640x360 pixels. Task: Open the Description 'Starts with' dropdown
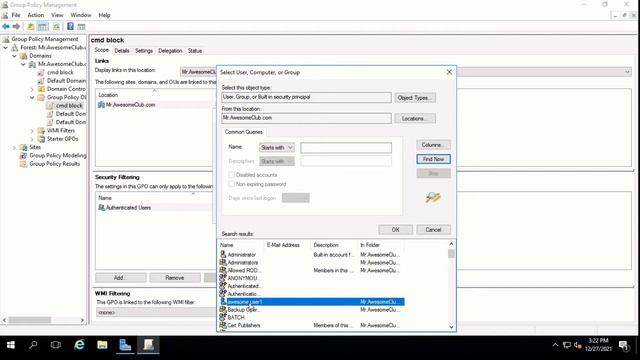277,161
